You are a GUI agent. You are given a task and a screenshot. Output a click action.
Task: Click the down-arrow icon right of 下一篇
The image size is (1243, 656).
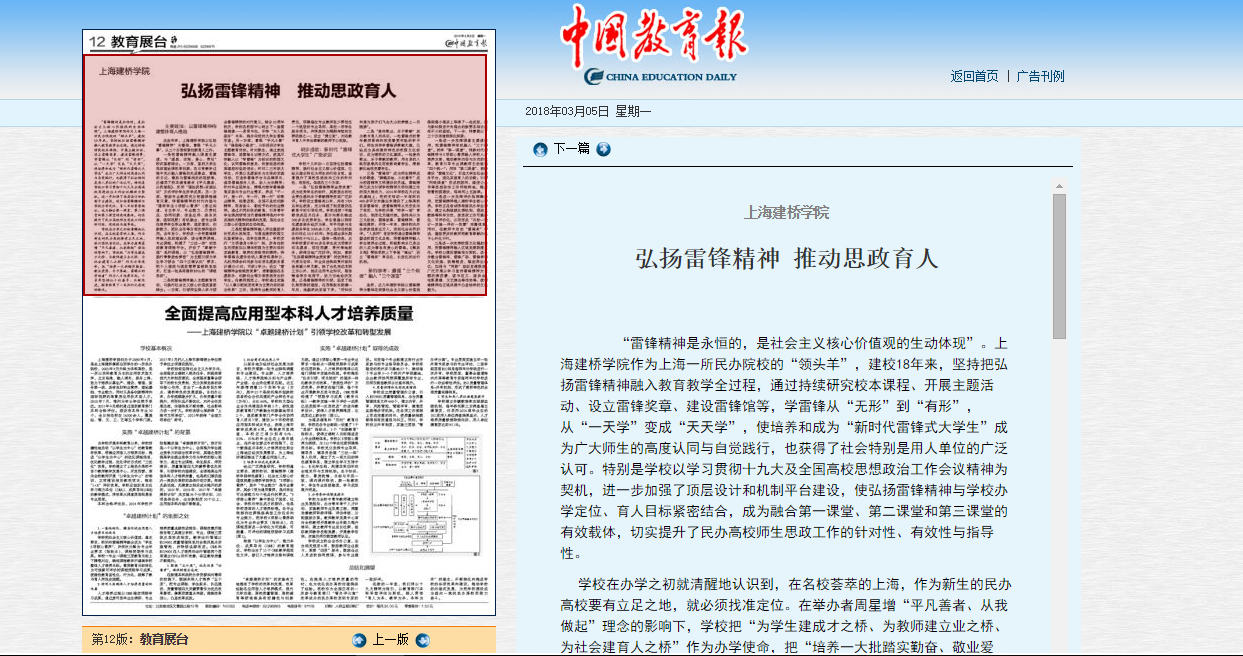(603, 149)
